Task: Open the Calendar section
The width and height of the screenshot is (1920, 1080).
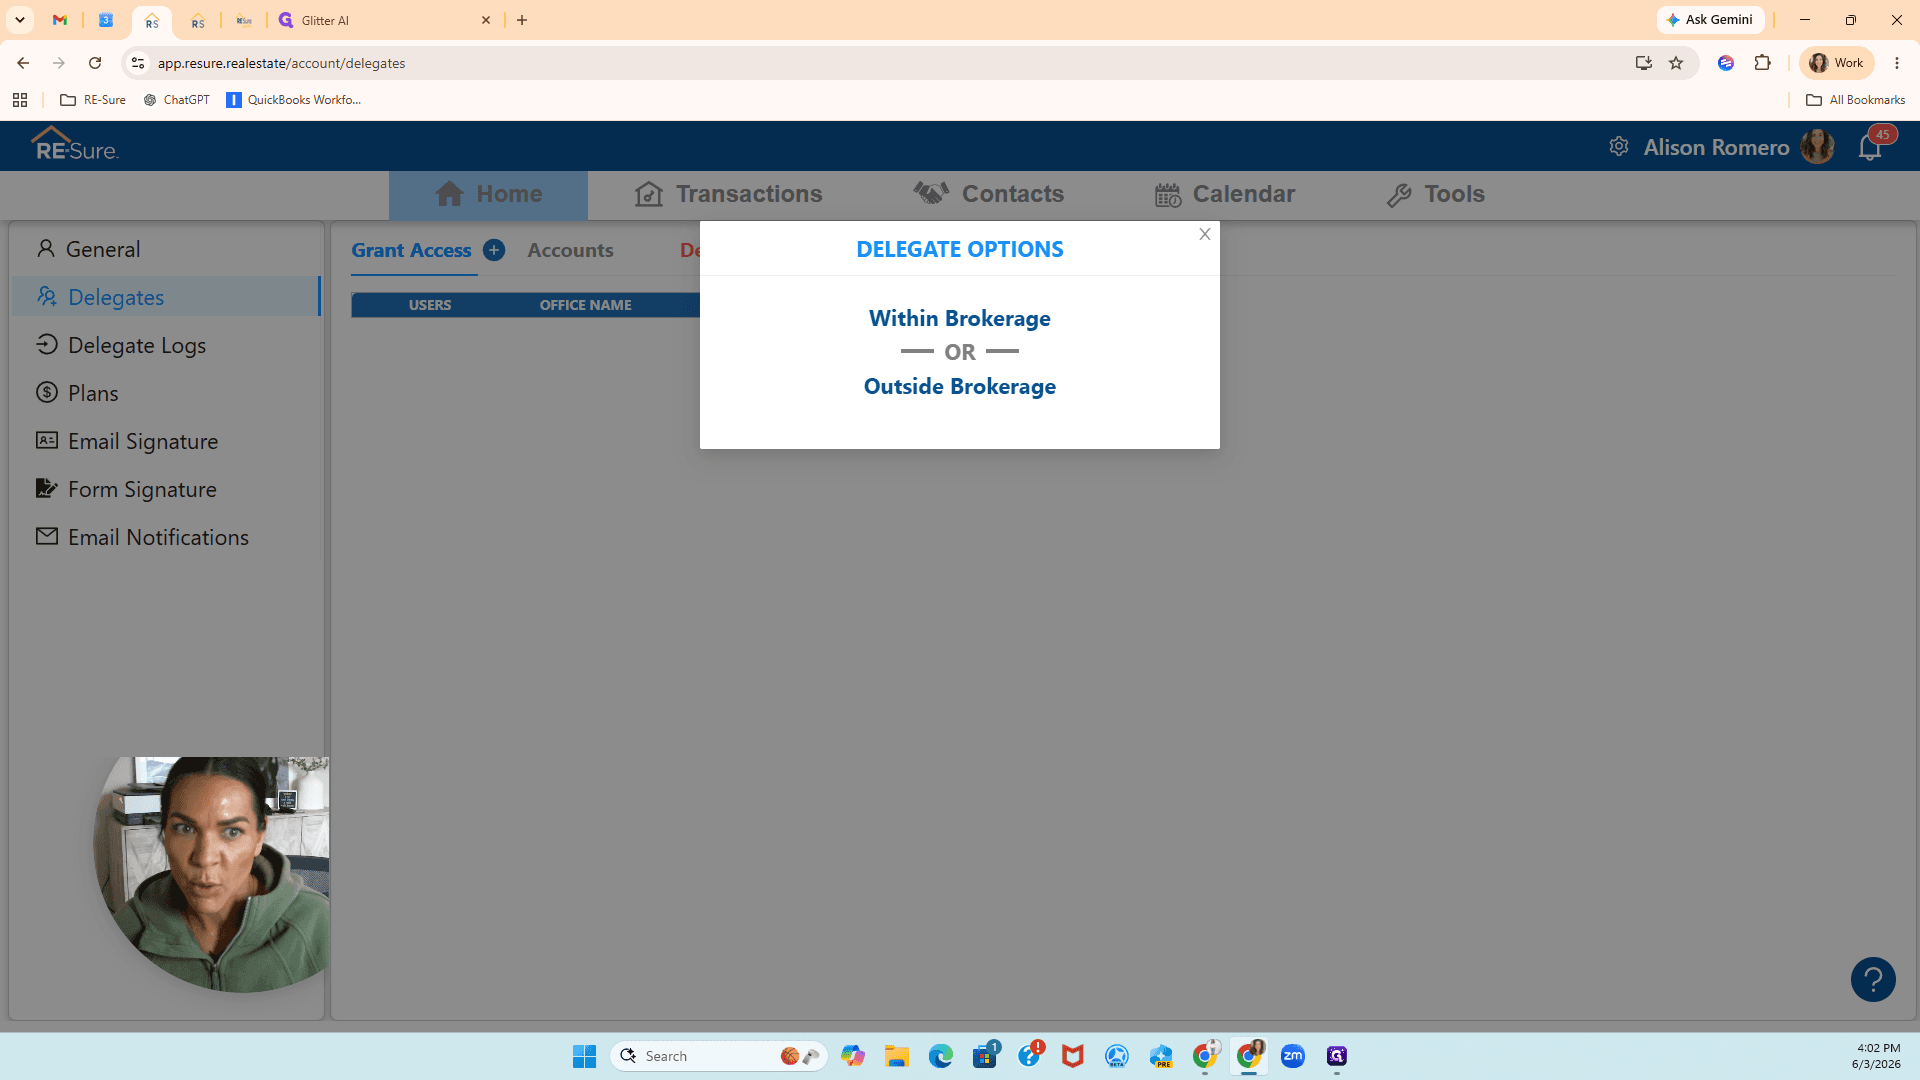Action: click(x=1224, y=194)
